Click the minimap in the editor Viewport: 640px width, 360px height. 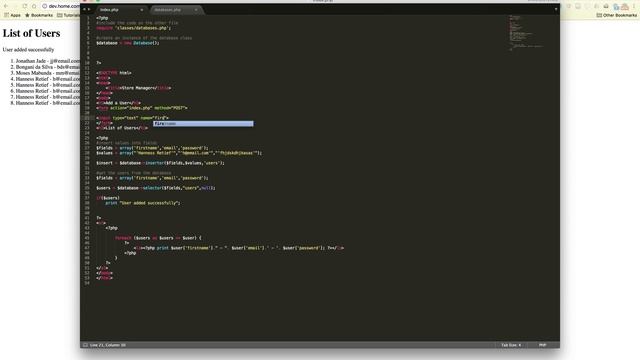point(527,33)
